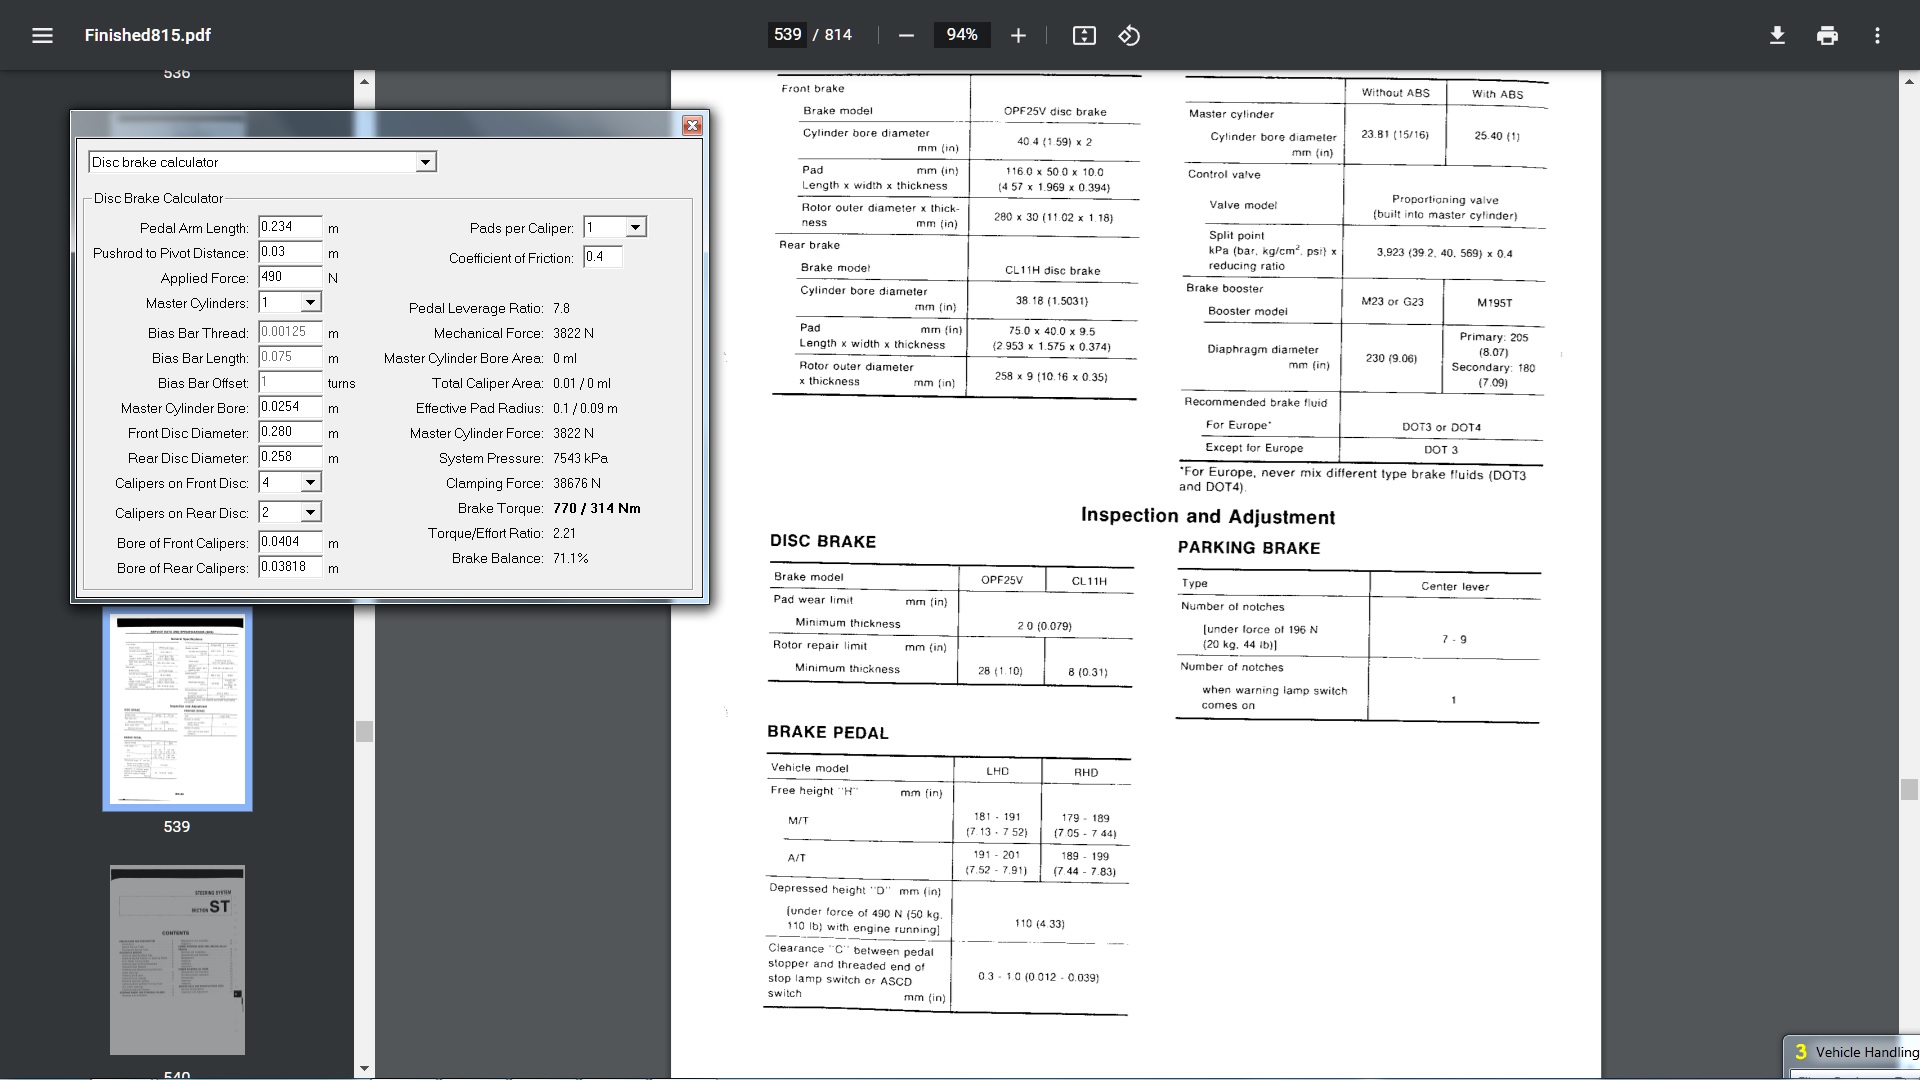The height and width of the screenshot is (1080, 1920).
Task: Open the Master Cylinders dropdown
Action: point(310,303)
